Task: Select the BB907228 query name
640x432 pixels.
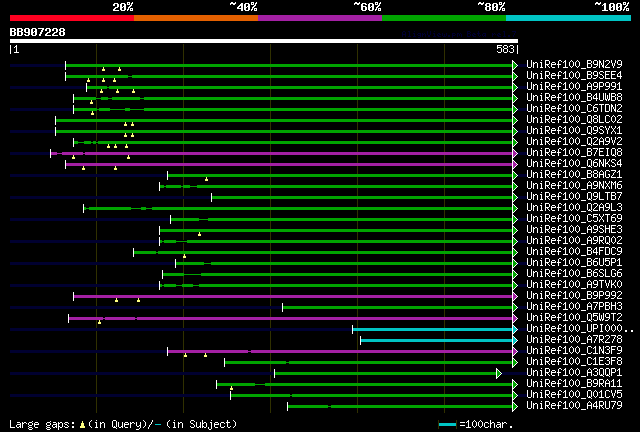Action: tap(38, 32)
